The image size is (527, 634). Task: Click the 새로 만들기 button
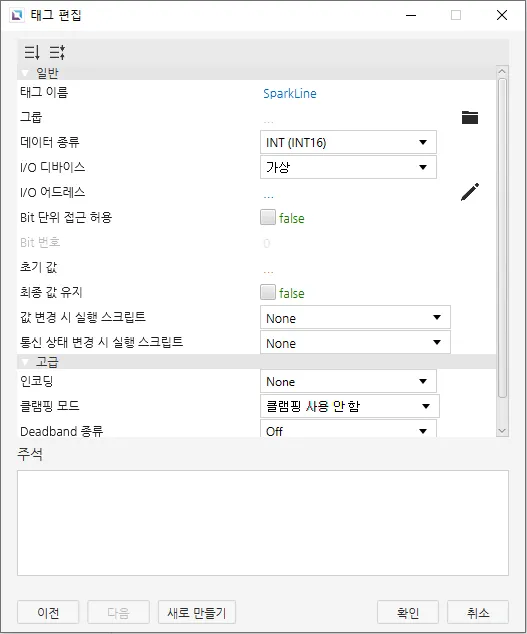tap(197, 612)
